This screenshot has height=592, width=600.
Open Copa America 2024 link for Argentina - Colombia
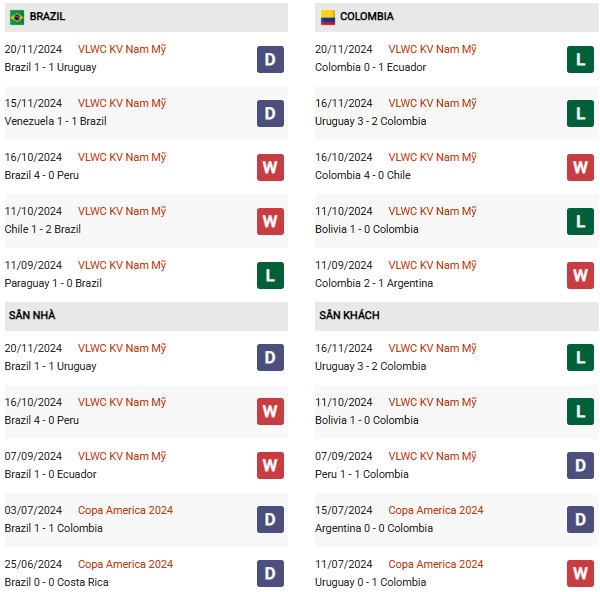[x=435, y=511]
